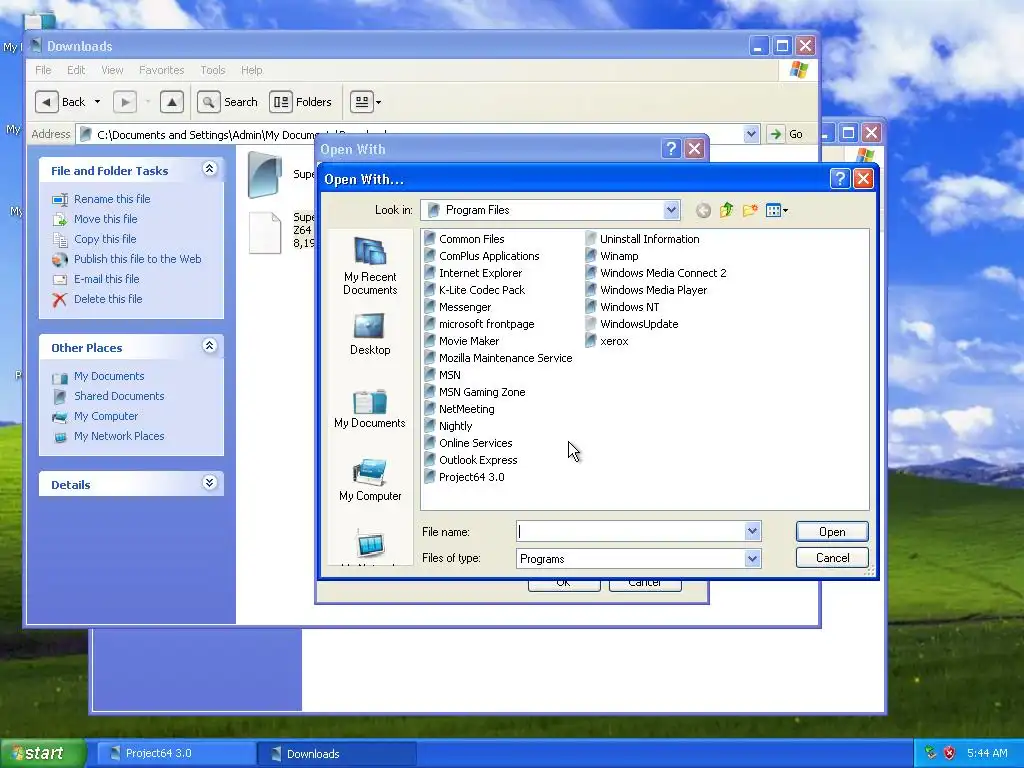Select the Movie Maker folder
1024x768 pixels.
pyautogui.click(x=462, y=341)
